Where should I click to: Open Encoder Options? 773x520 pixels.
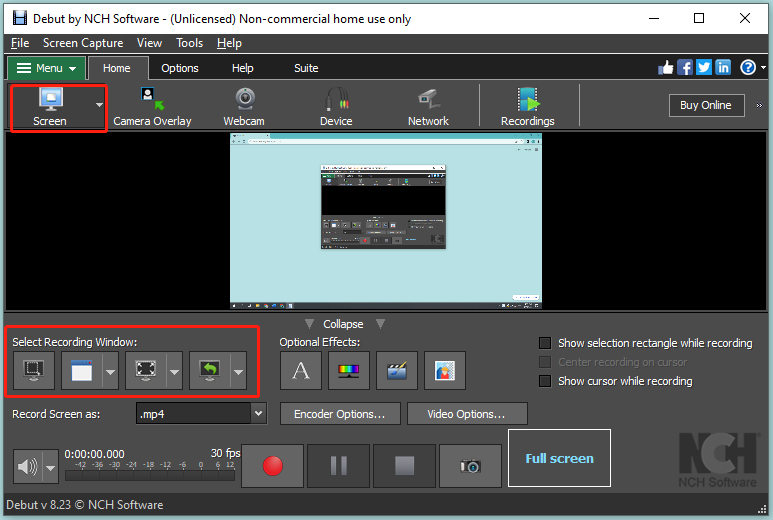[340, 414]
